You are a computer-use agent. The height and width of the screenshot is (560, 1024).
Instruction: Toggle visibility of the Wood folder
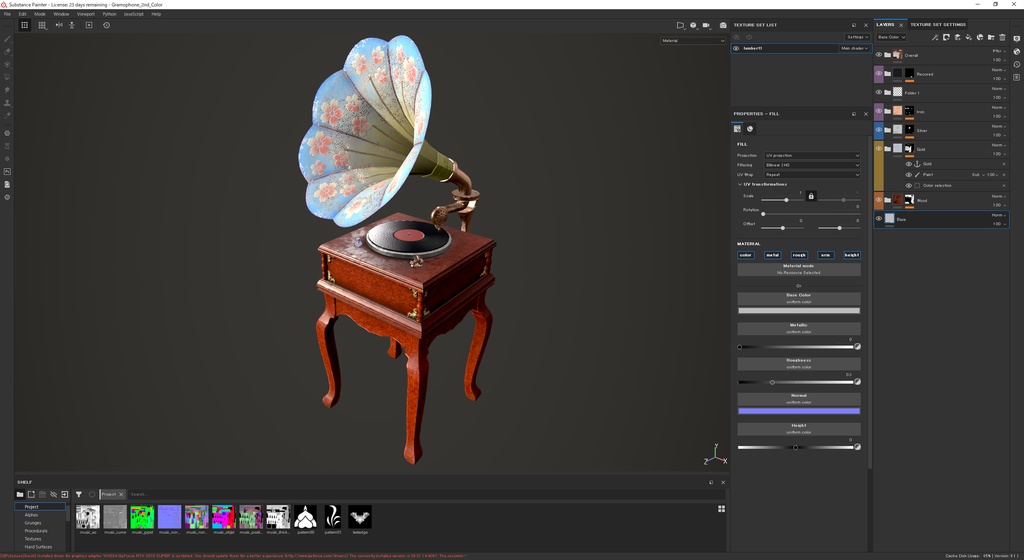pos(878,200)
